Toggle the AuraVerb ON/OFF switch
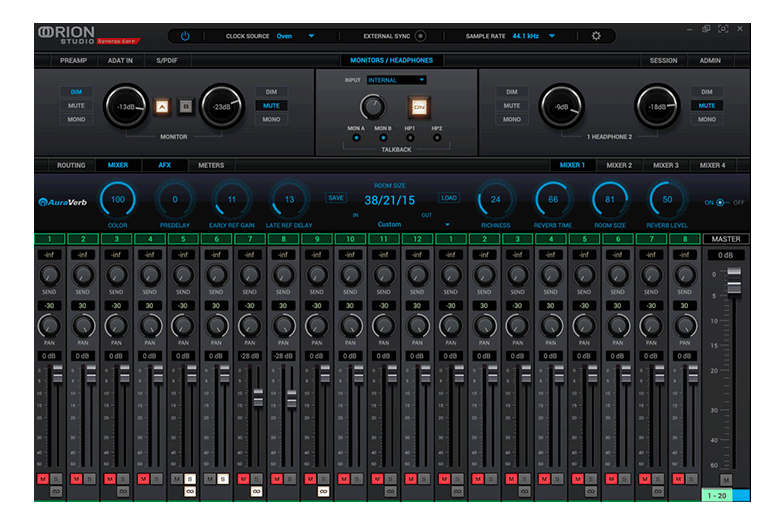 pyautogui.click(x=719, y=202)
